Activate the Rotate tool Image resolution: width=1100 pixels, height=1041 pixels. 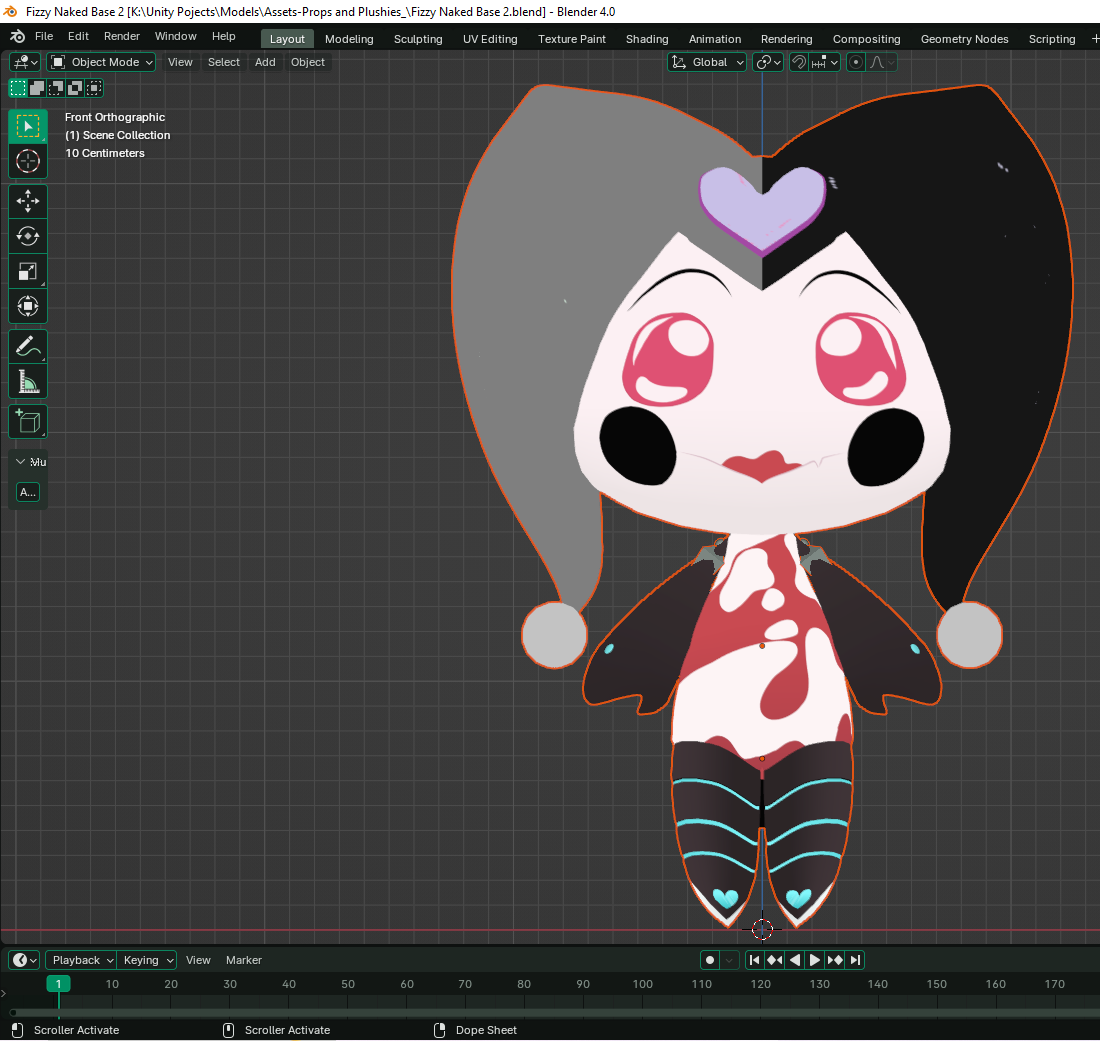28,236
